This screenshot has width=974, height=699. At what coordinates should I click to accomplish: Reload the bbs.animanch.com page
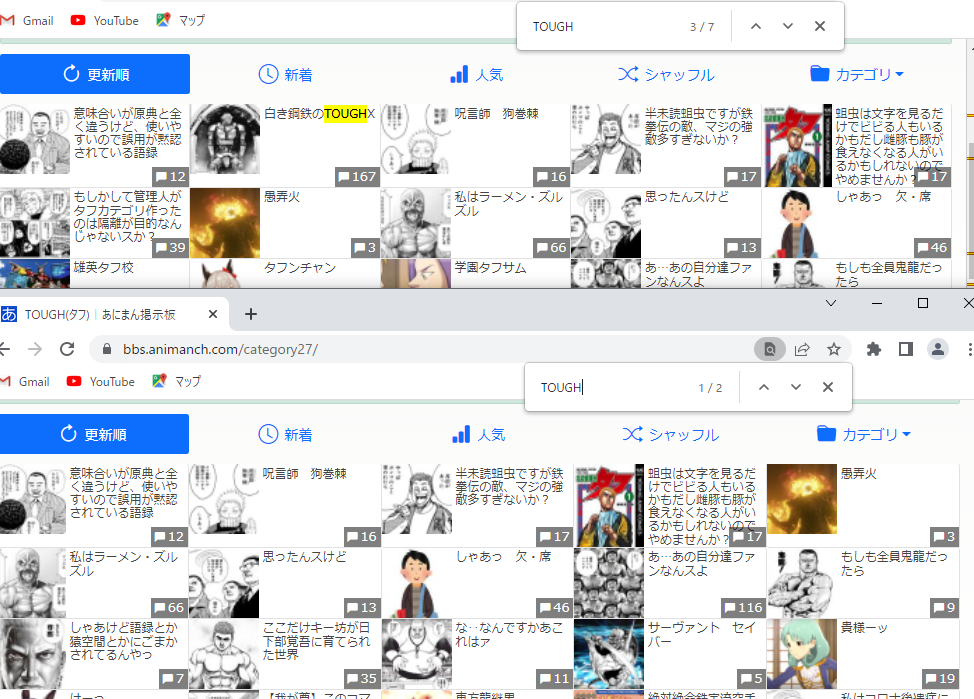click(67, 349)
